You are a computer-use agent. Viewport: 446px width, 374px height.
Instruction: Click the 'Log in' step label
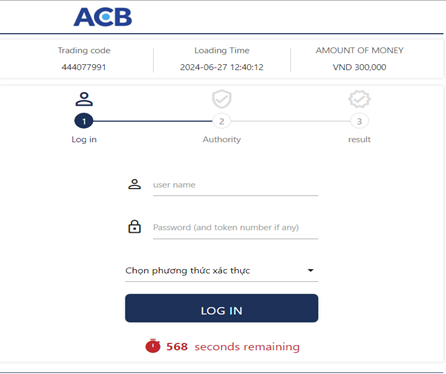[84, 139]
